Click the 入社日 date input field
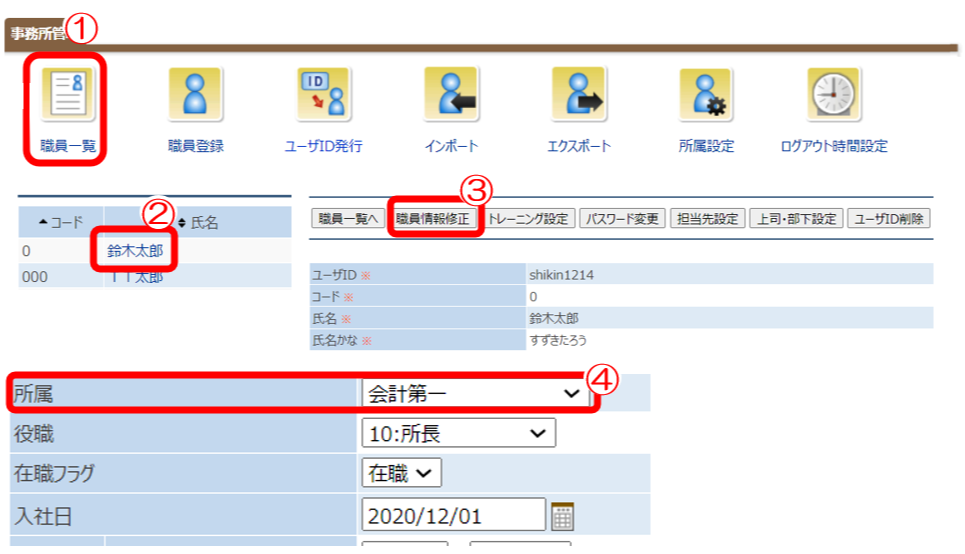The image size is (965, 554). point(453,516)
